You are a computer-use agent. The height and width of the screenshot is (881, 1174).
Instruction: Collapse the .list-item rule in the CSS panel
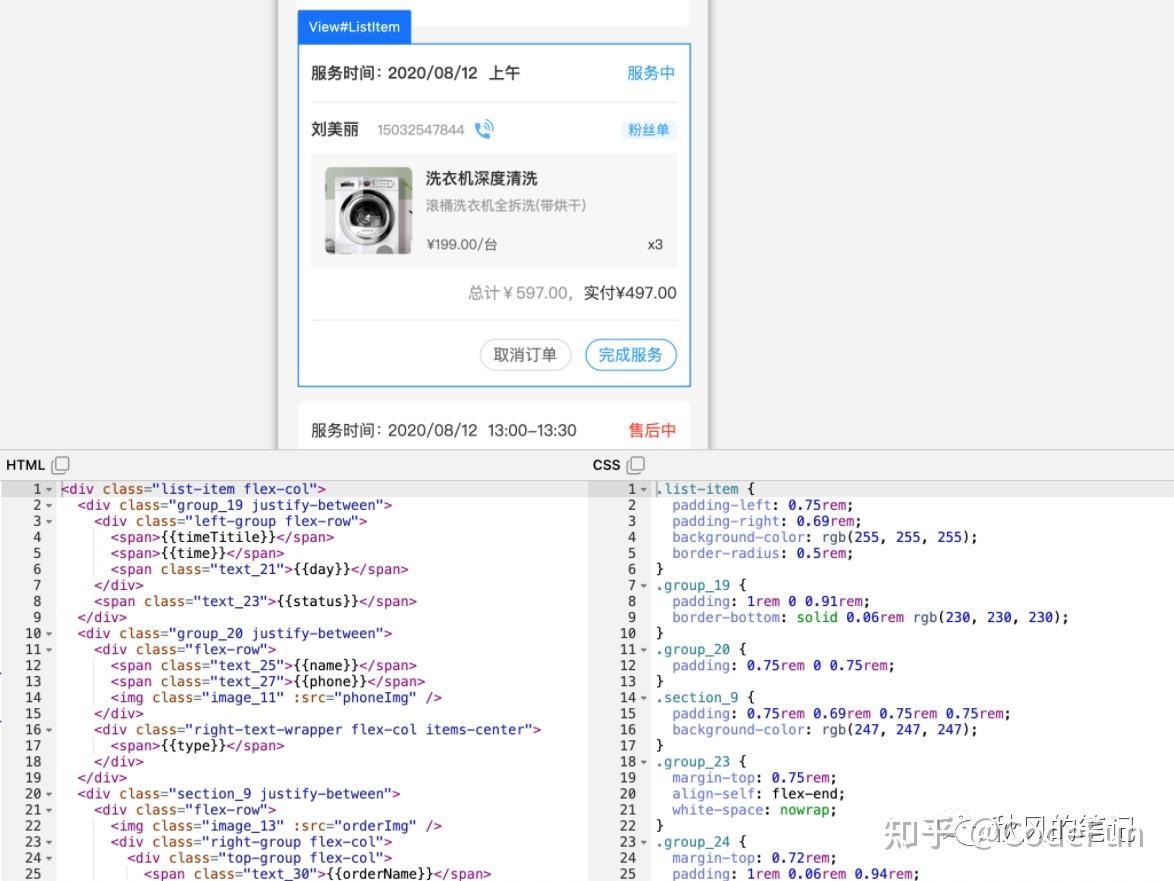(645, 489)
